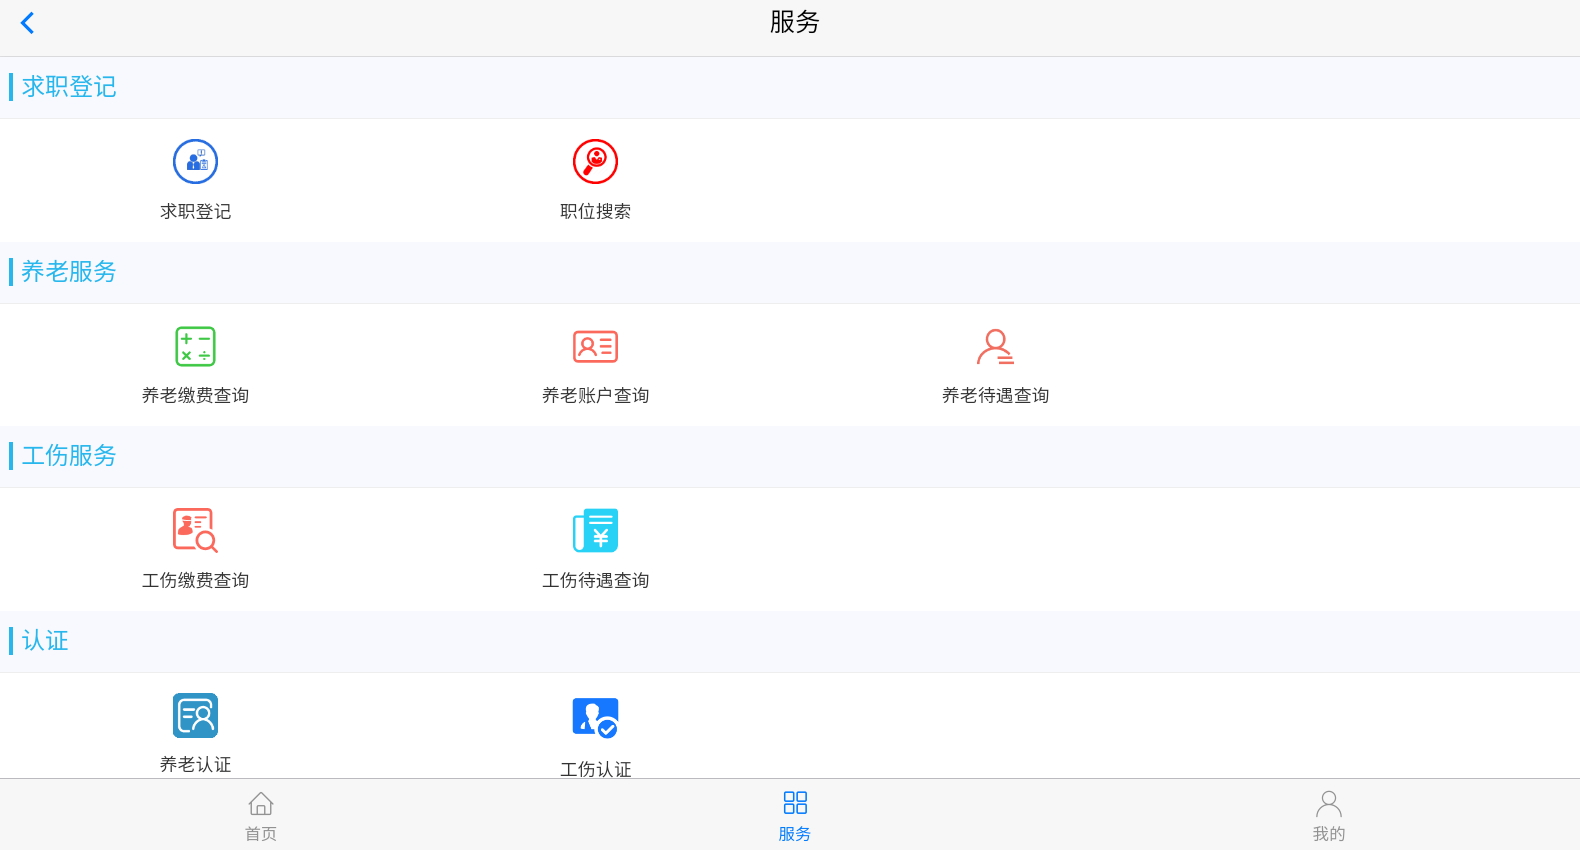Tap the 职位搜索 label
Image resolution: width=1580 pixels, height=850 pixels.
595,211
